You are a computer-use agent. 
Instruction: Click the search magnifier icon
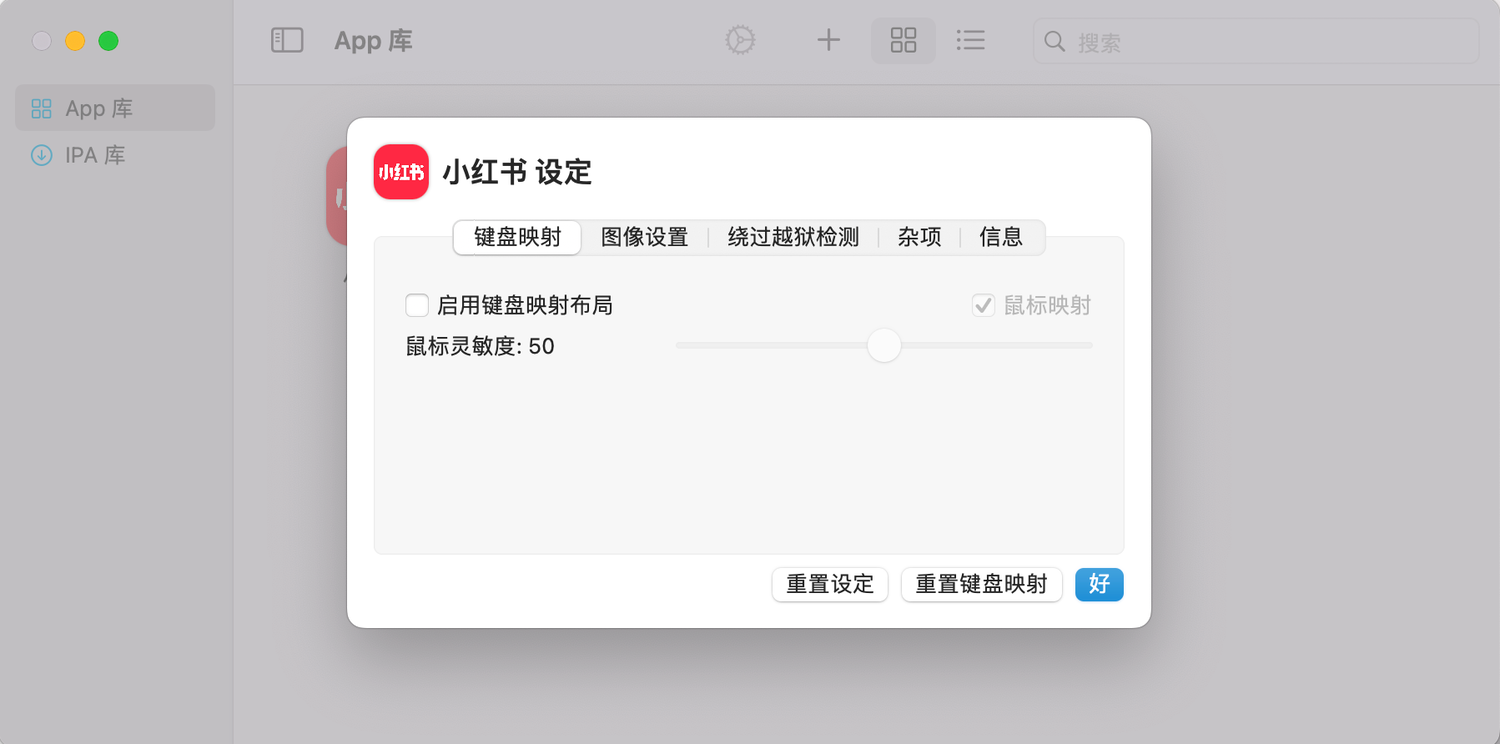[1055, 42]
